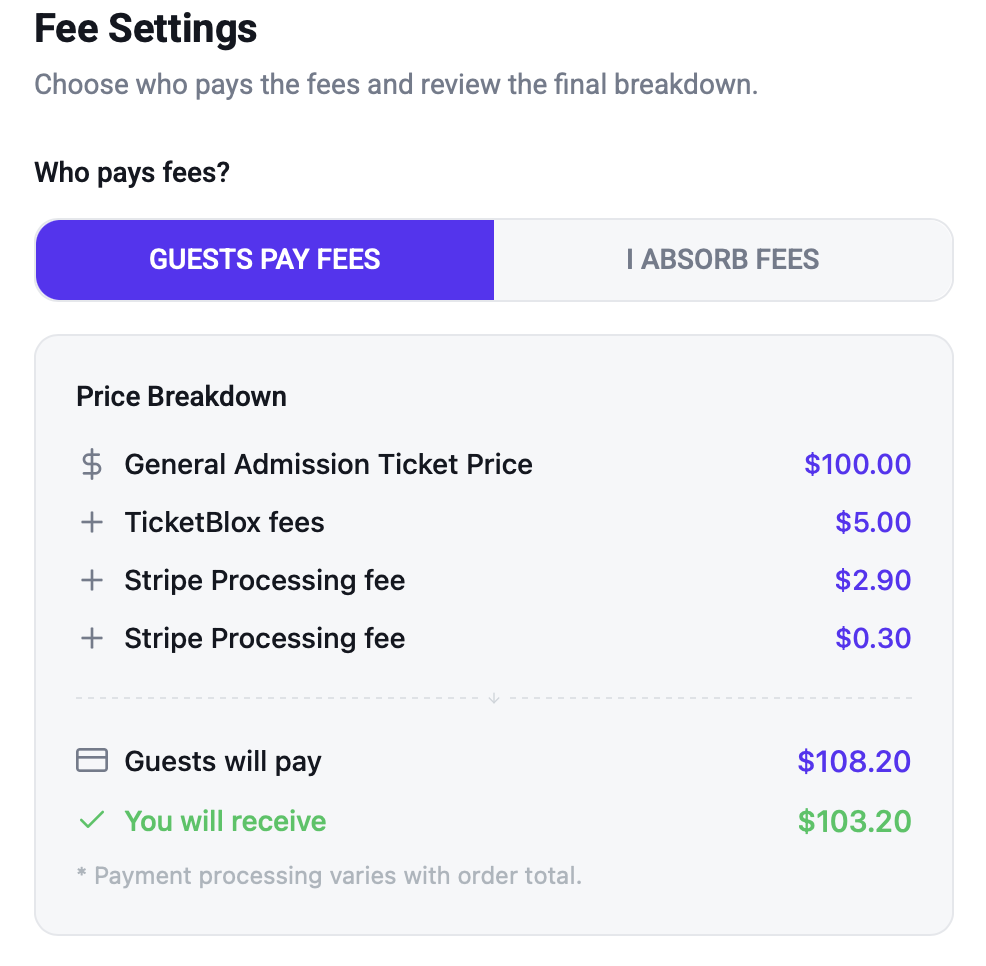The image size is (986, 966).
Task: Click the small down arrow on the dashed divider
Action: pos(494,698)
